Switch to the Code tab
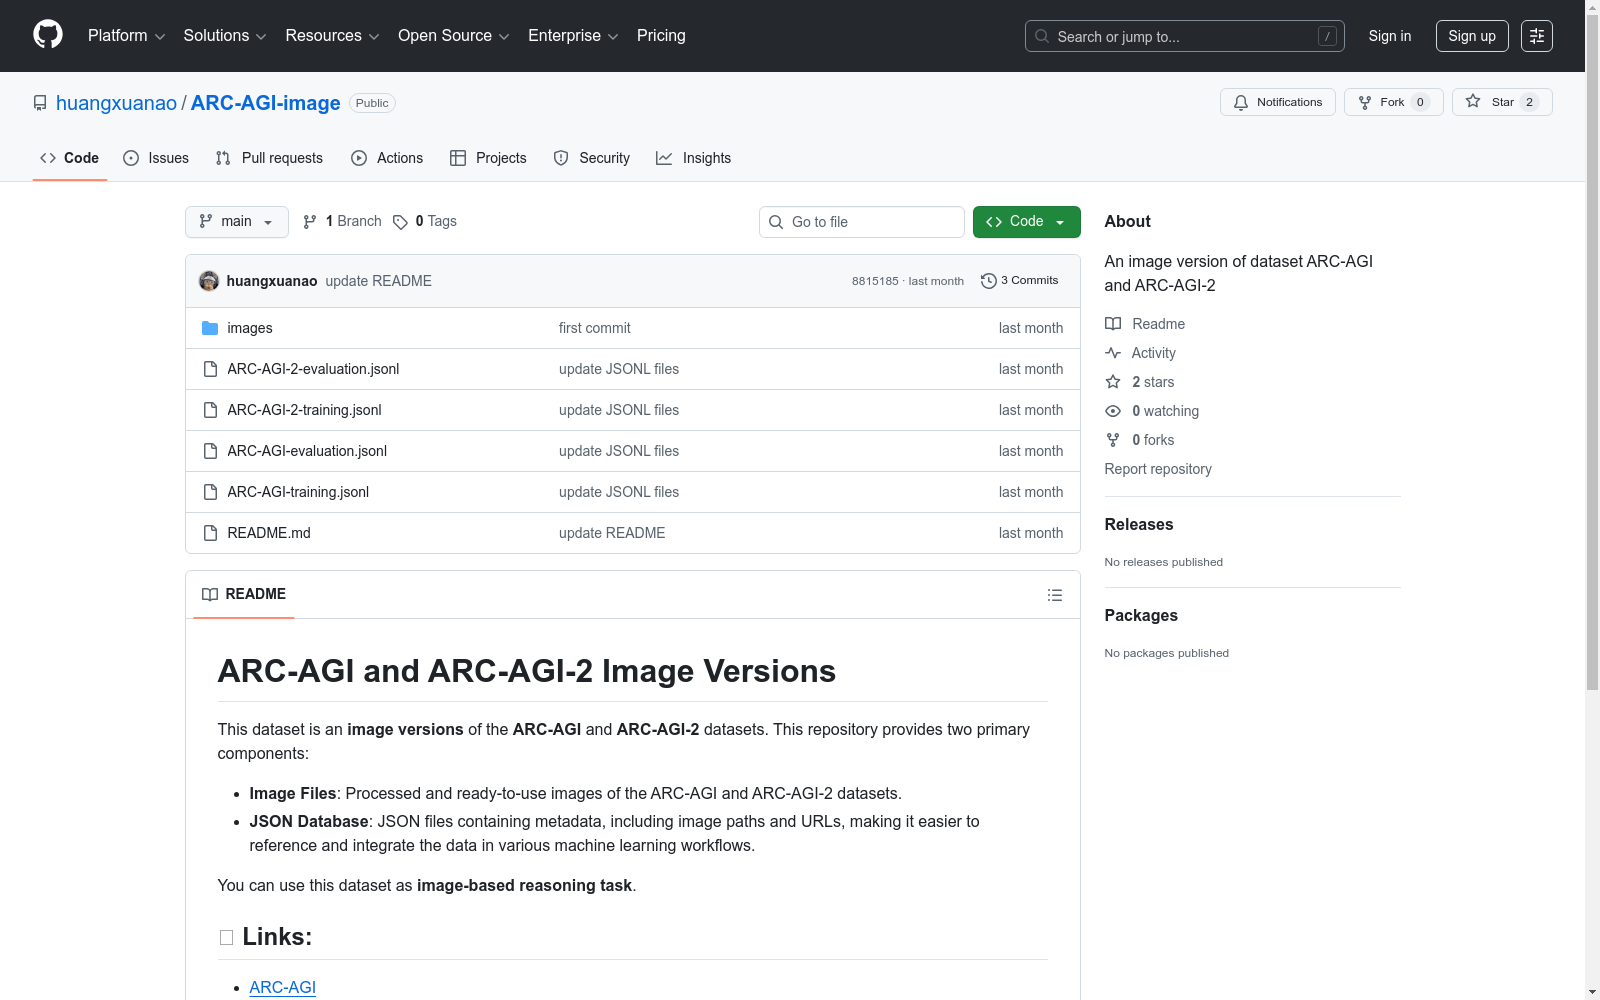This screenshot has height=1000, width=1600. 70,158
